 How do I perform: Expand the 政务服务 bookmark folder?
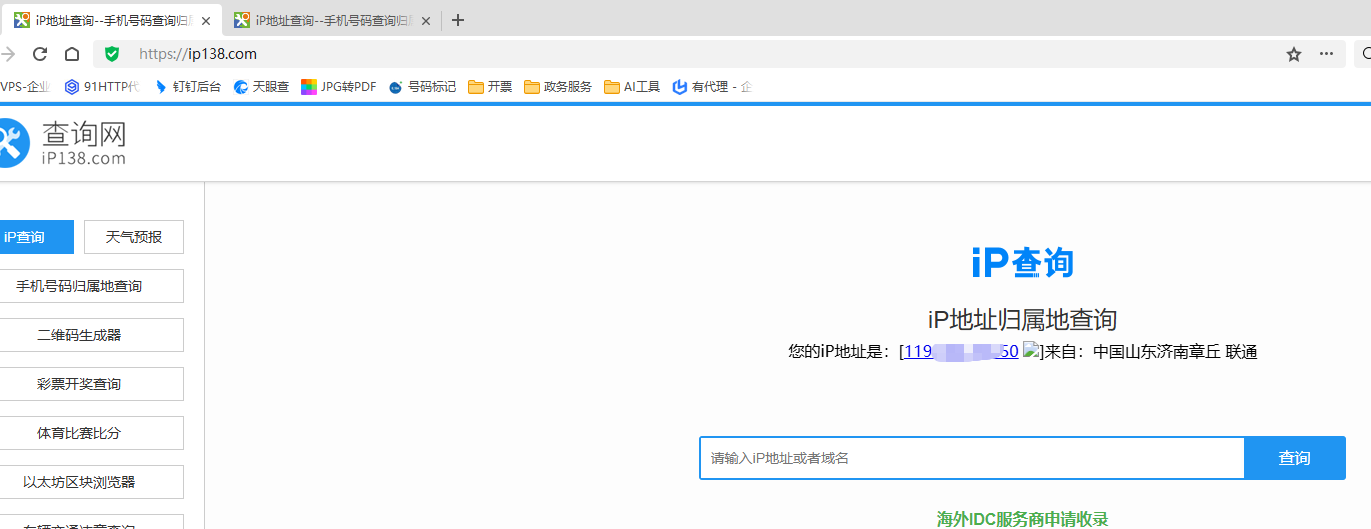558,87
